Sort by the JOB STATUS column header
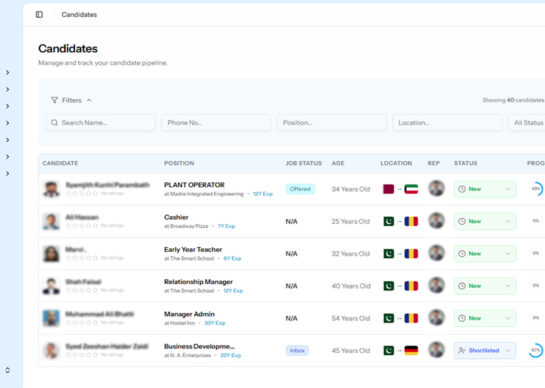This screenshot has width=545, height=388. 304,163
